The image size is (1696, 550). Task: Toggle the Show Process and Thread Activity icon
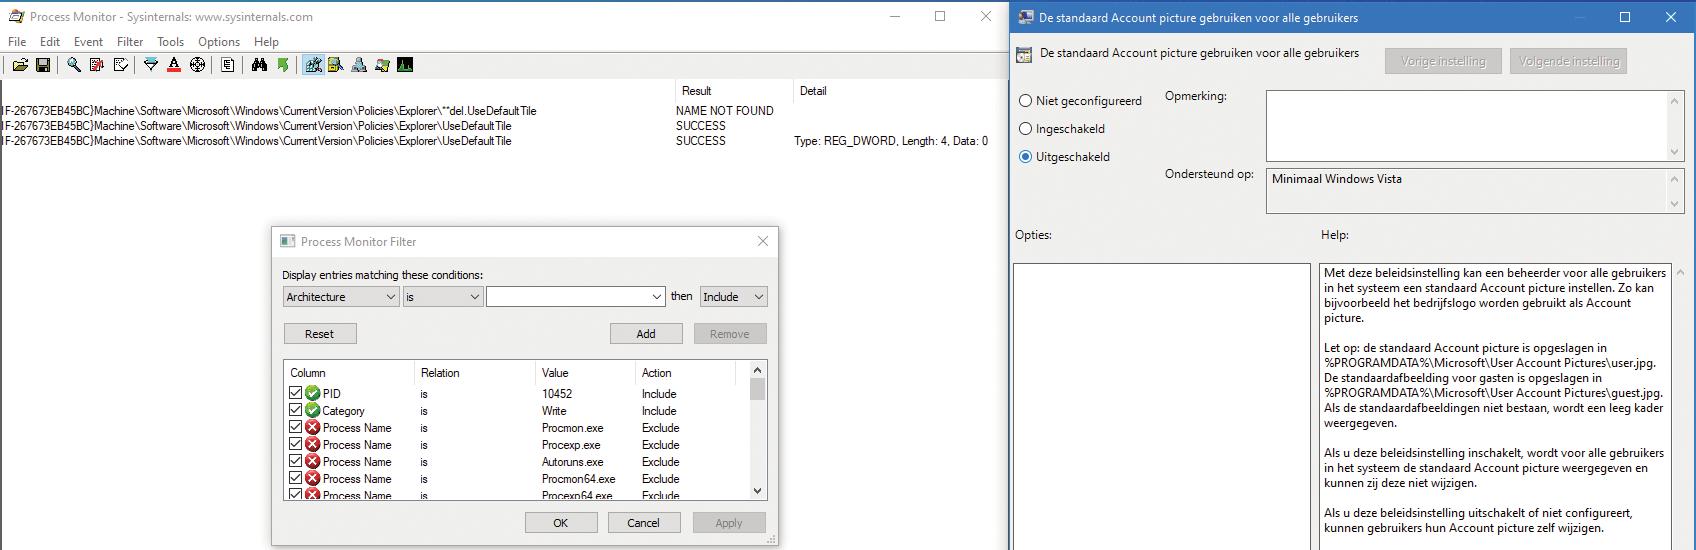(x=382, y=65)
